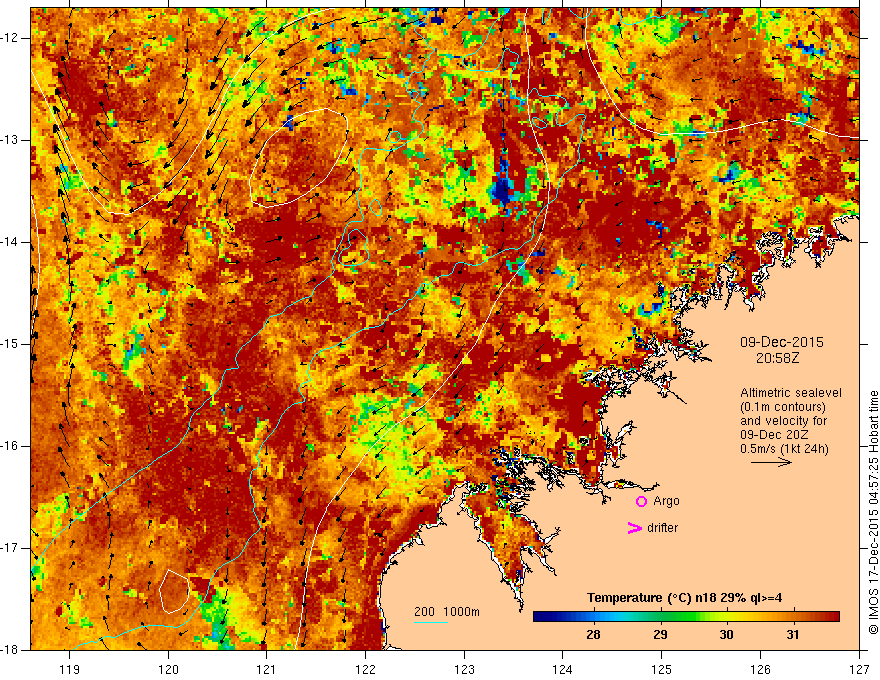Click latitude axis label -15
The height and width of the screenshot is (680, 880).
pos(10,344)
